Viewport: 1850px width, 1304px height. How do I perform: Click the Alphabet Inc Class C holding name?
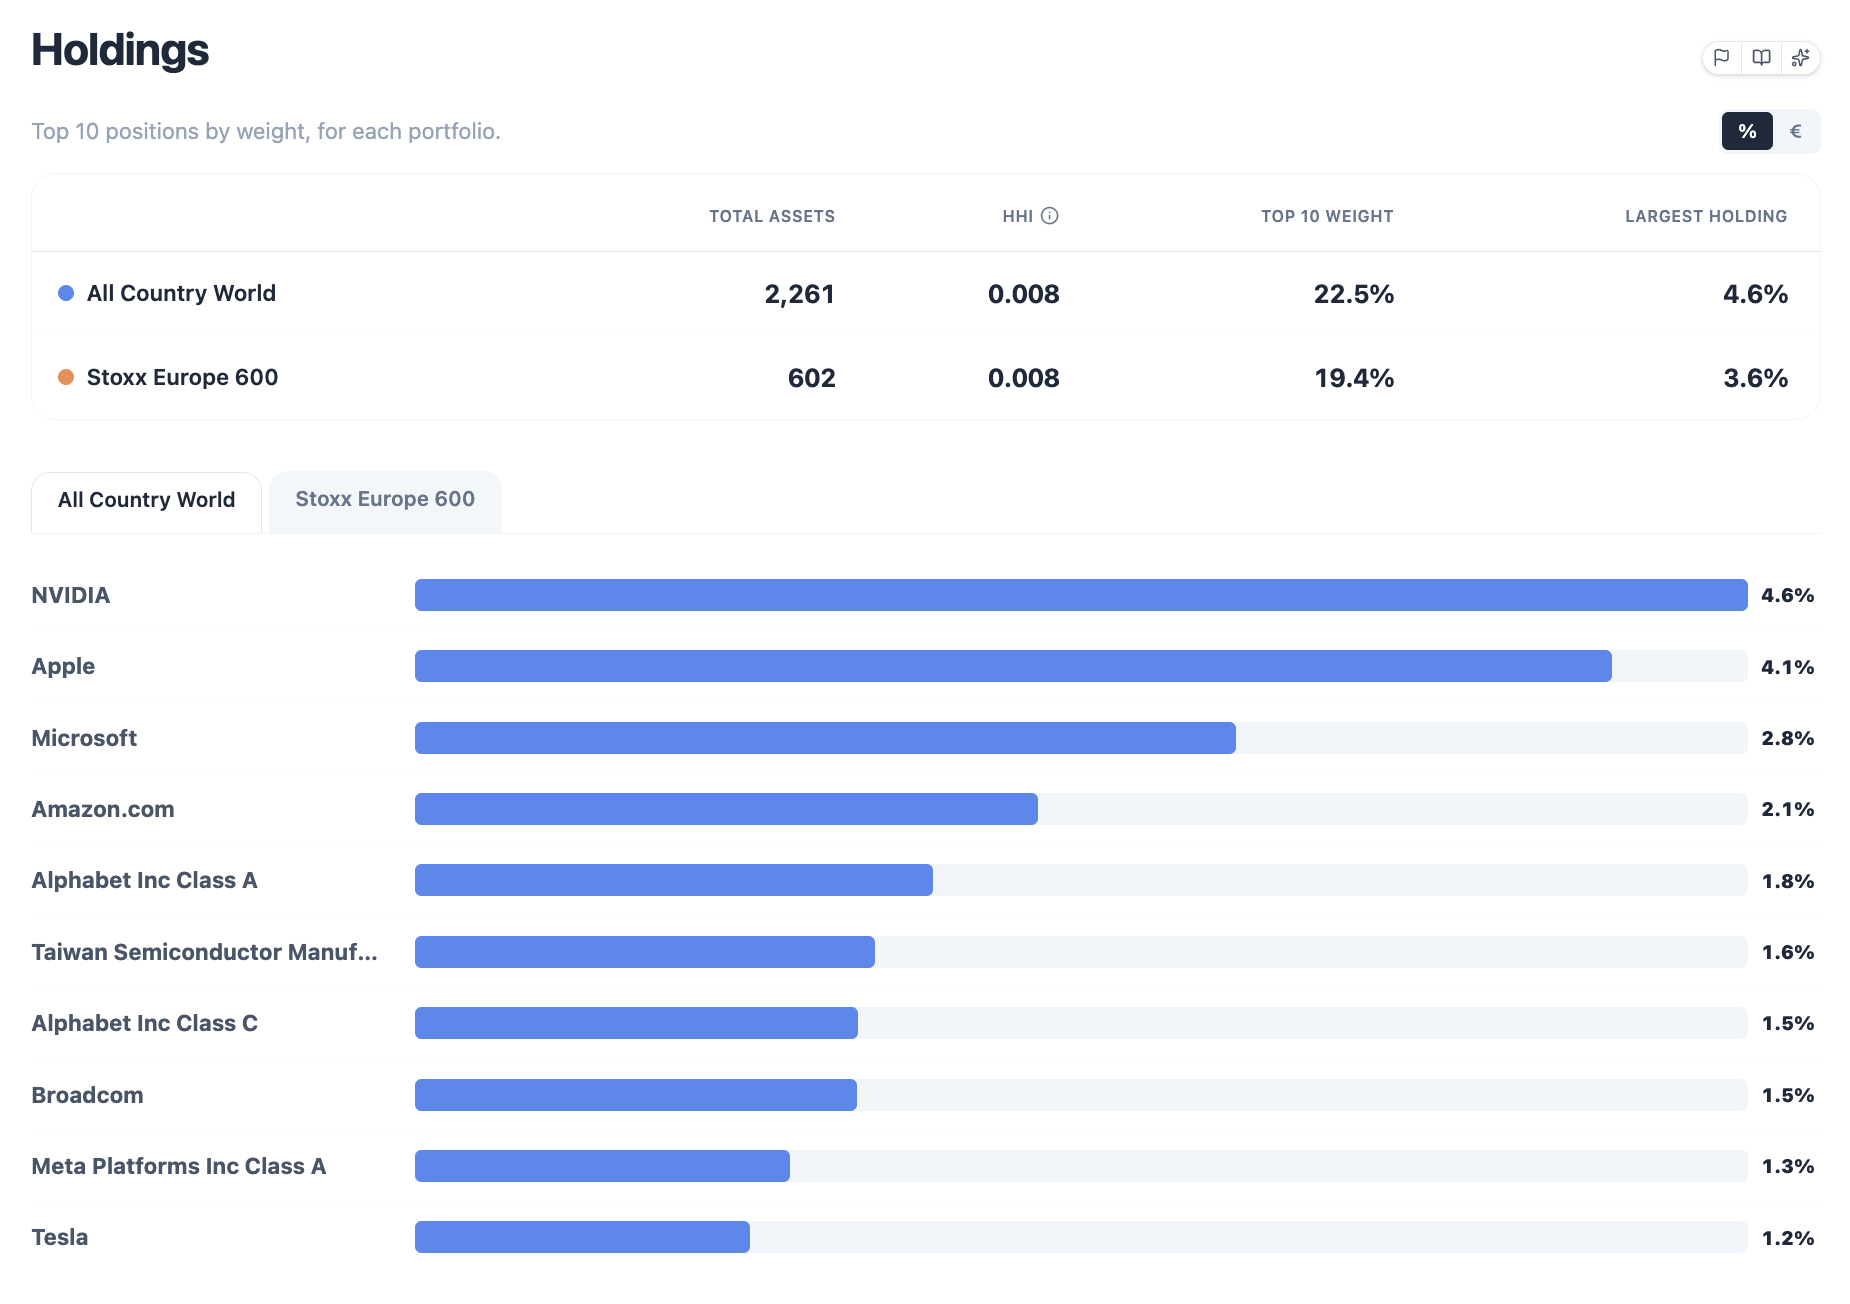point(144,1023)
